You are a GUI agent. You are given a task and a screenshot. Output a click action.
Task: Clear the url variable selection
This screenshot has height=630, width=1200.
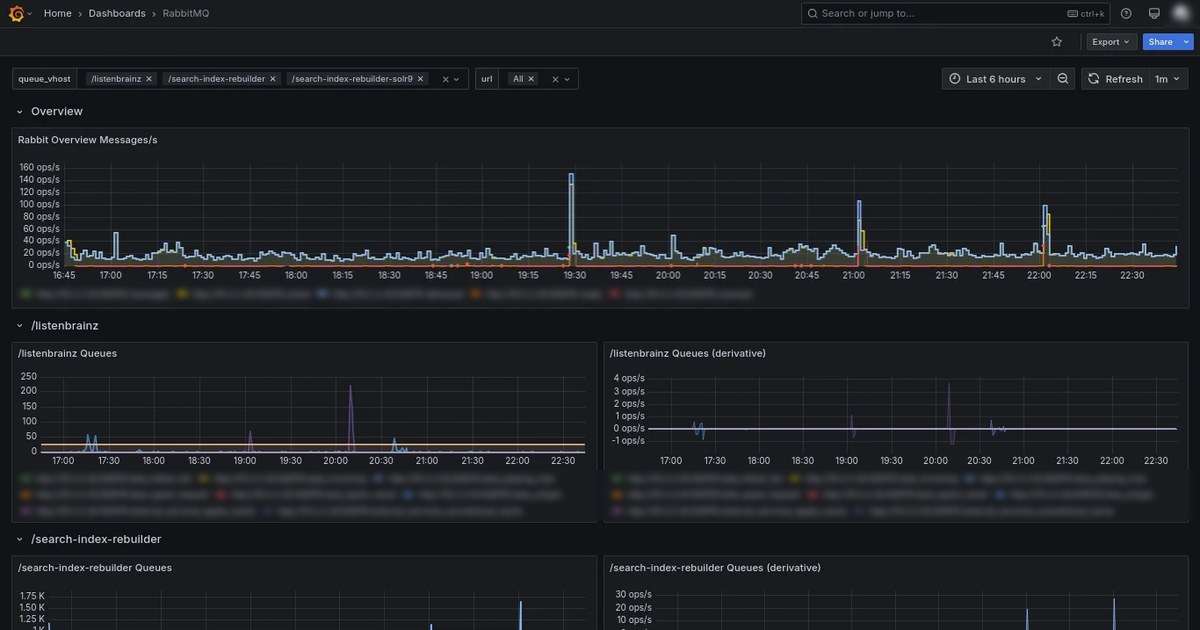(556, 79)
